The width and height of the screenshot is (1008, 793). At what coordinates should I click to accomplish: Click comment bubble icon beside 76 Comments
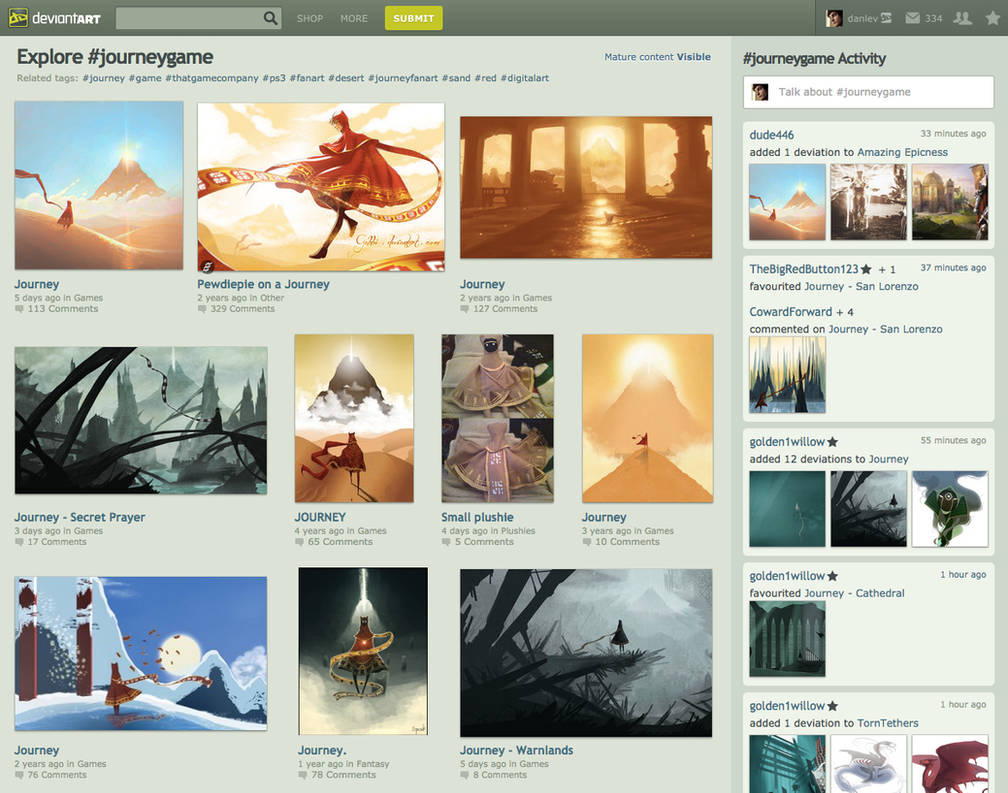19,776
